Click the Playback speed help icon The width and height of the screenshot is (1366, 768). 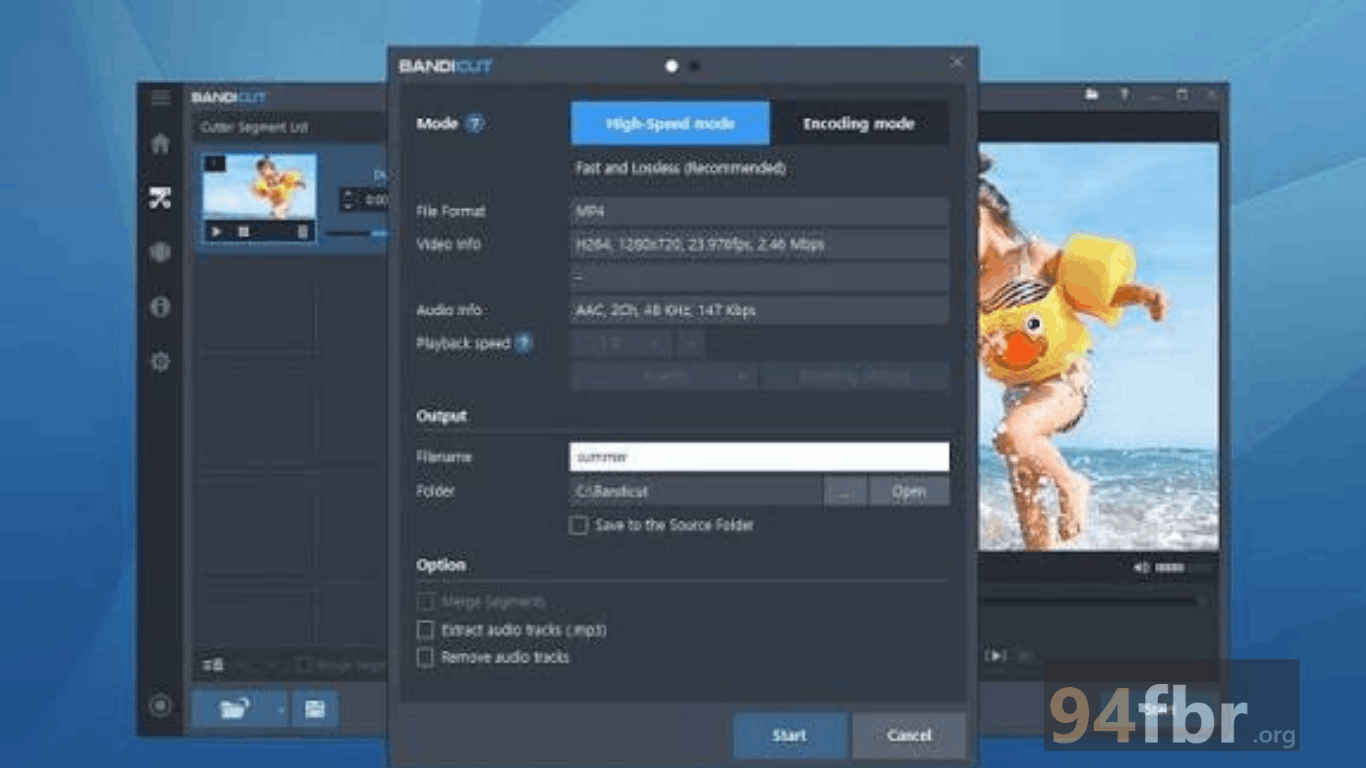(x=524, y=343)
